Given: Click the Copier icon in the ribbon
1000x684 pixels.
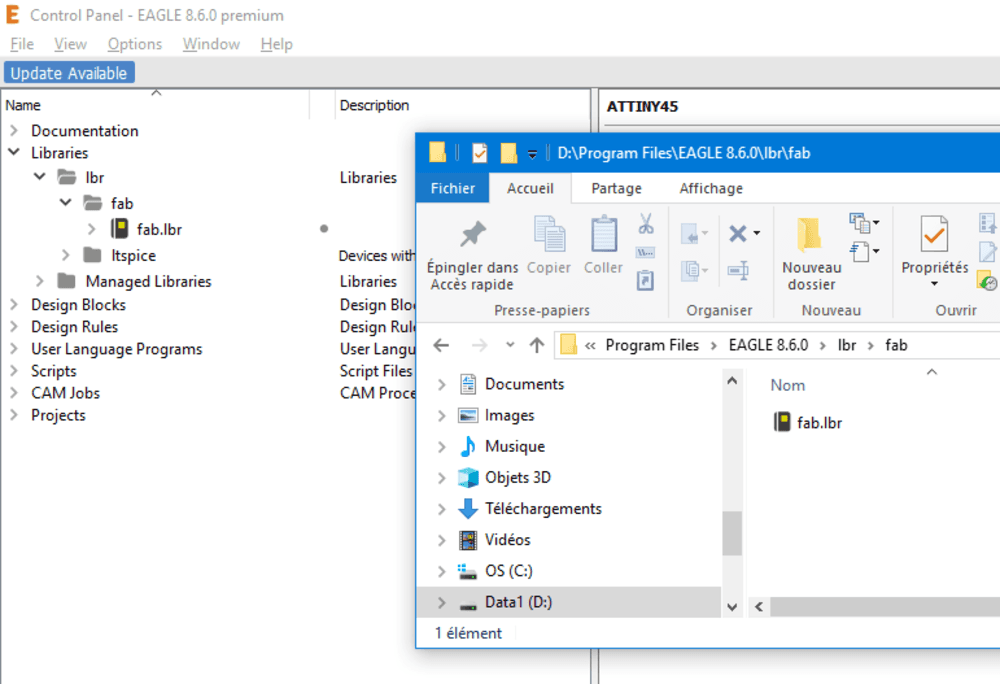Looking at the screenshot, I should (x=549, y=234).
